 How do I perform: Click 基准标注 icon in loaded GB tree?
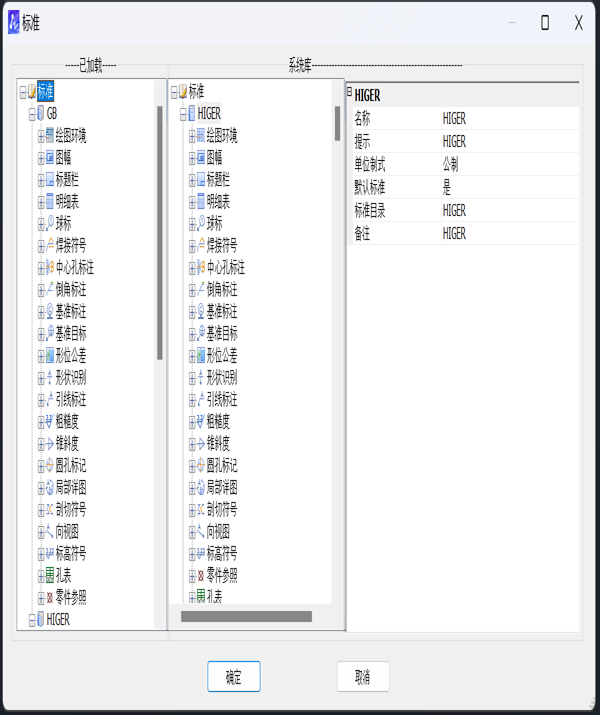[50, 311]
